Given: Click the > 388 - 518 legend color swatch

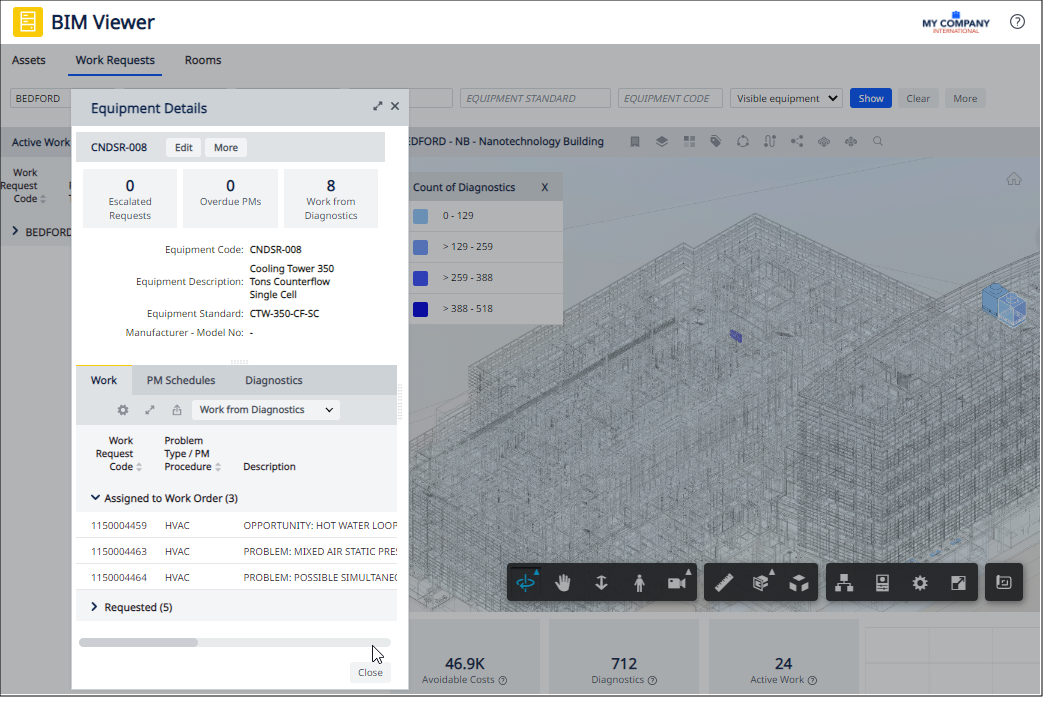Looking at the screenshot, I should (x=421, y=310).
